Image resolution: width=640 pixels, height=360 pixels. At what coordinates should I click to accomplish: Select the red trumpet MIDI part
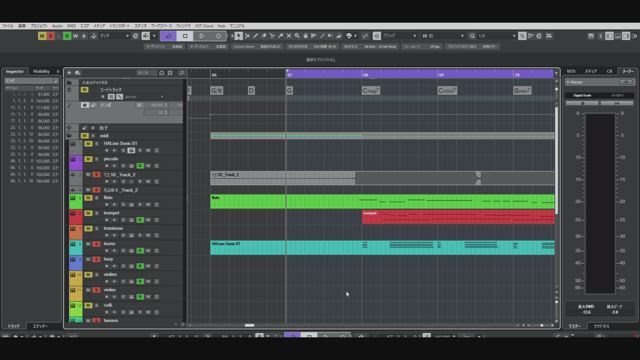458,217
